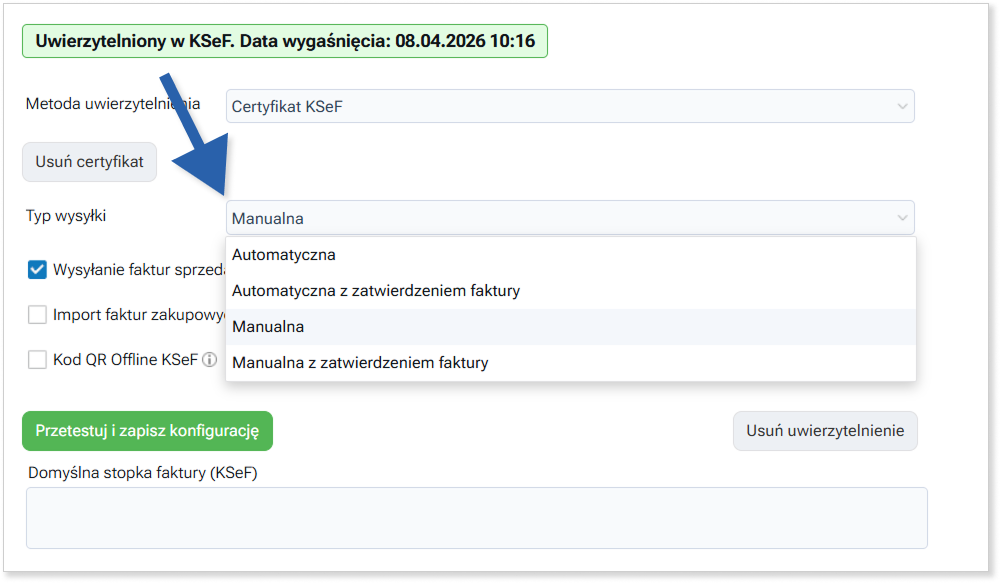
Task: Select the Automatyczna option
Action: point(284,255)
